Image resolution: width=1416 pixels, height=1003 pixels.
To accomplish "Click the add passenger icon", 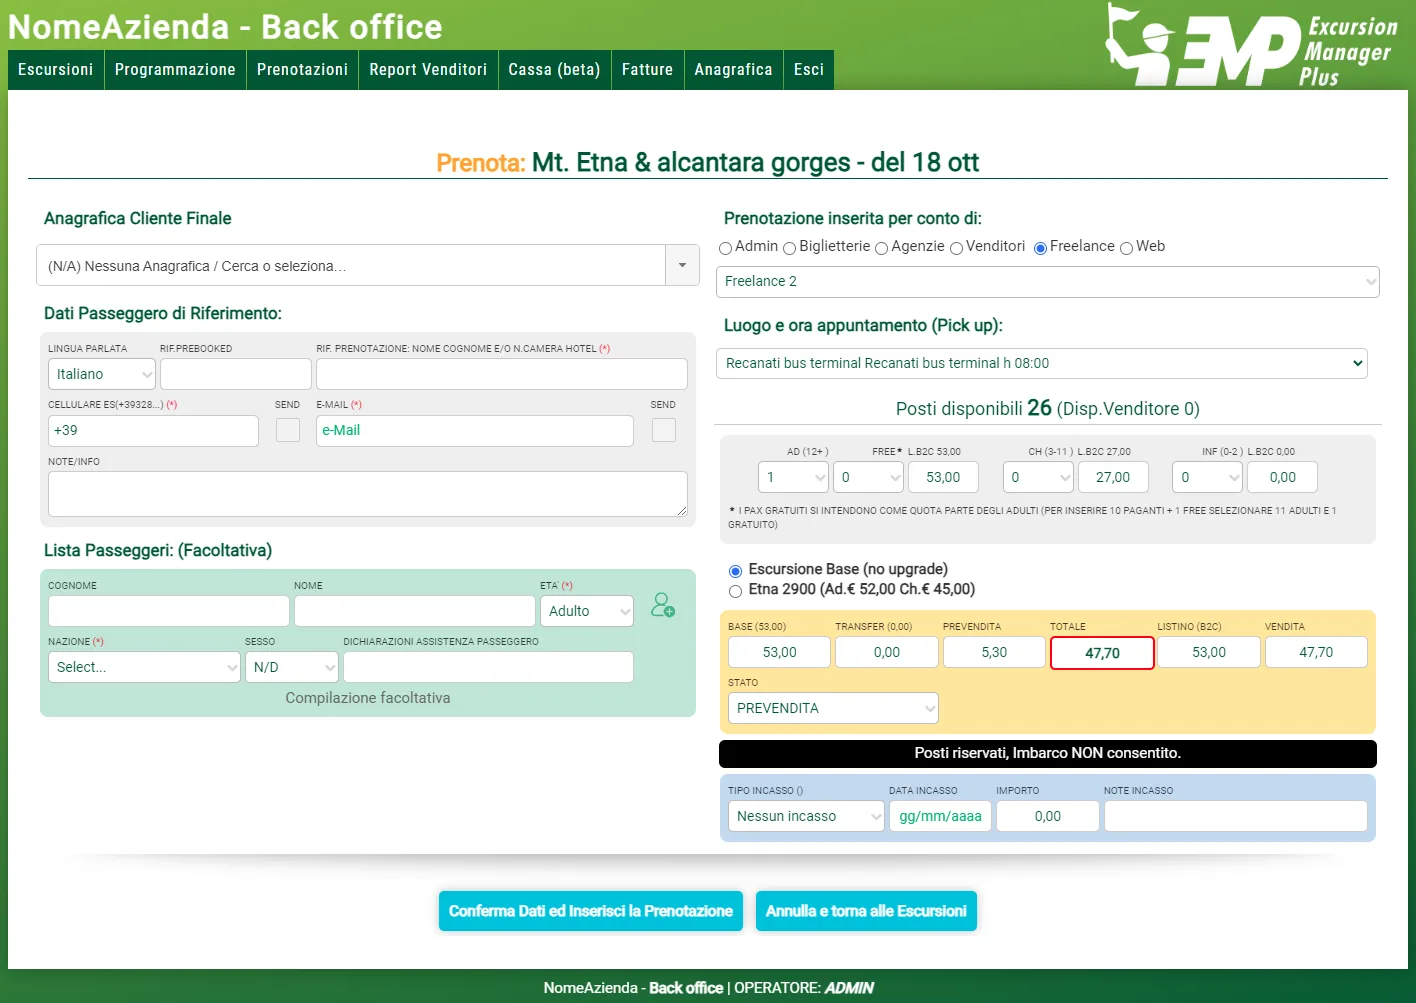I will [x=662, y=605].
